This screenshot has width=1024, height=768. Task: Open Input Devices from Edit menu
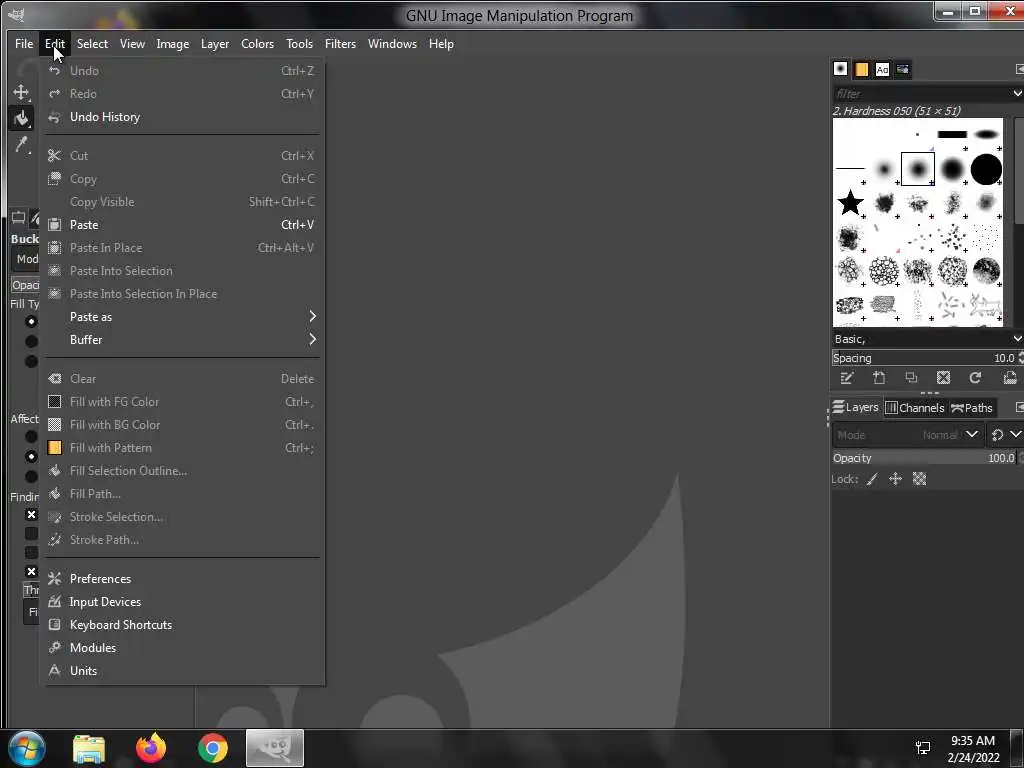[182, 601]
